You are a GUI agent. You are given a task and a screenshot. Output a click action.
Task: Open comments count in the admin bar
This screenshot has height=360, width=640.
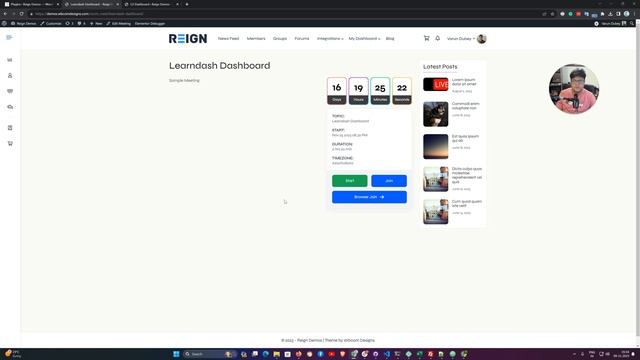[x=82, y=24]
